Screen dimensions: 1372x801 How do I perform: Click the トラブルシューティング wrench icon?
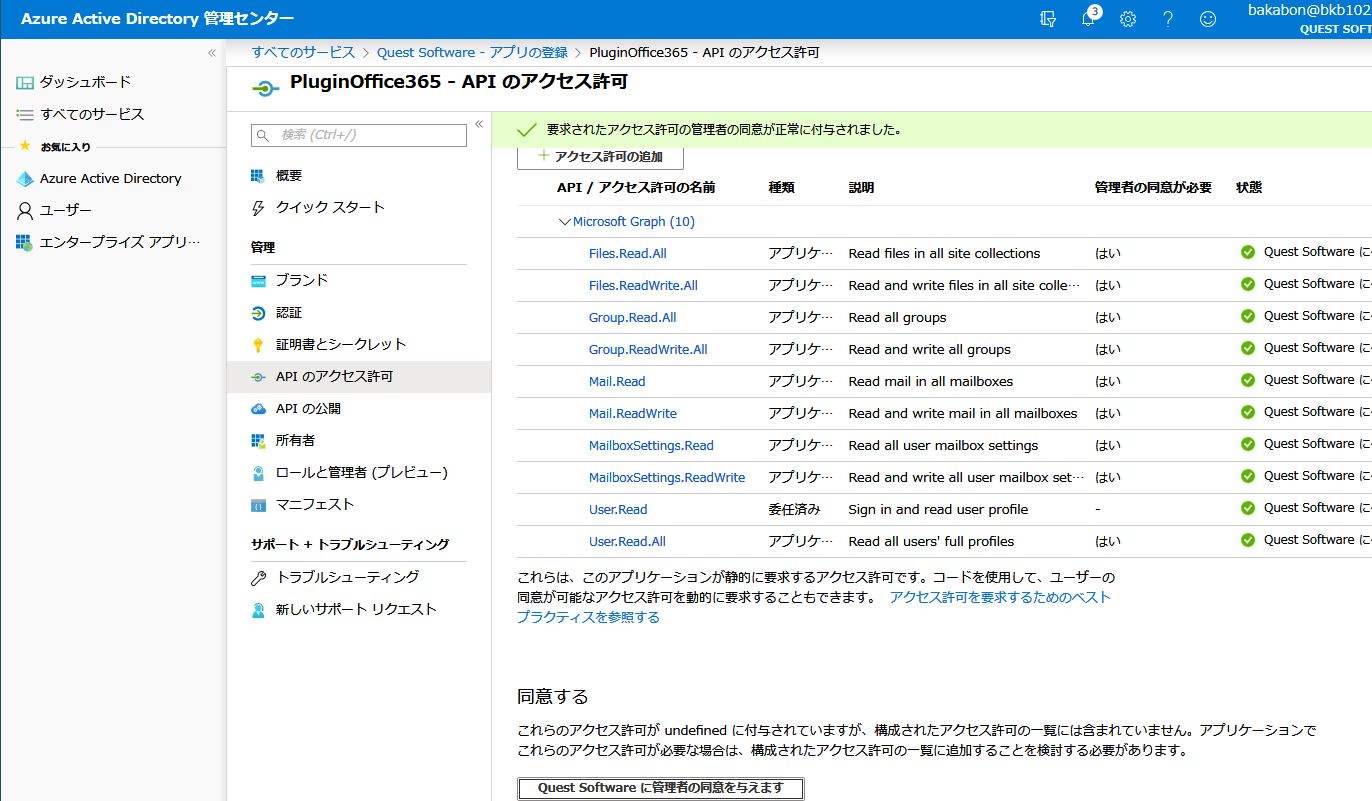click(x=258, y=577)
